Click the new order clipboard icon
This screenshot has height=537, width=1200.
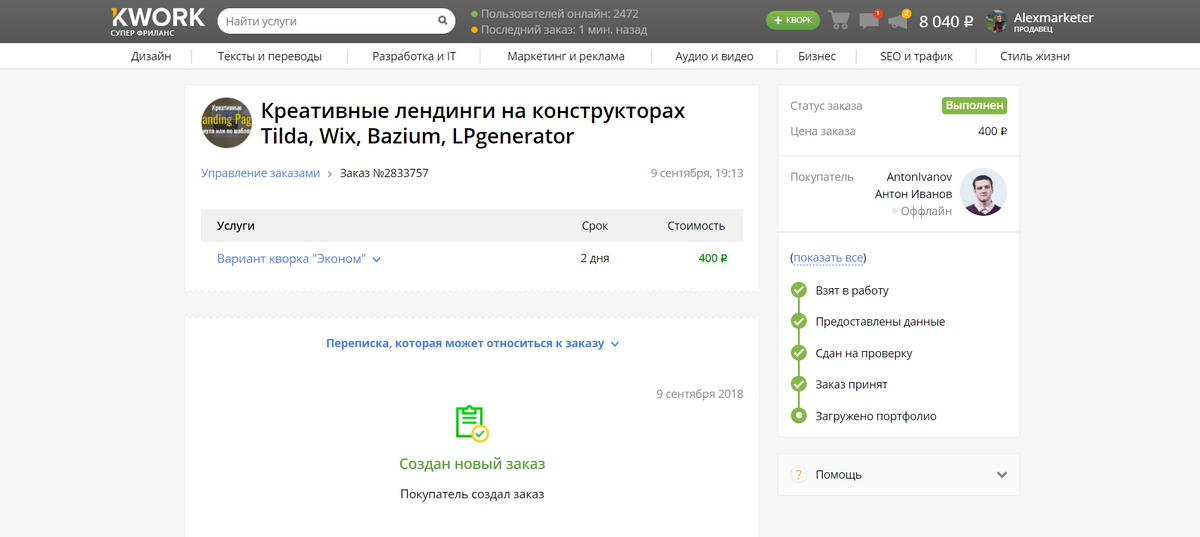tap(471, 423)
